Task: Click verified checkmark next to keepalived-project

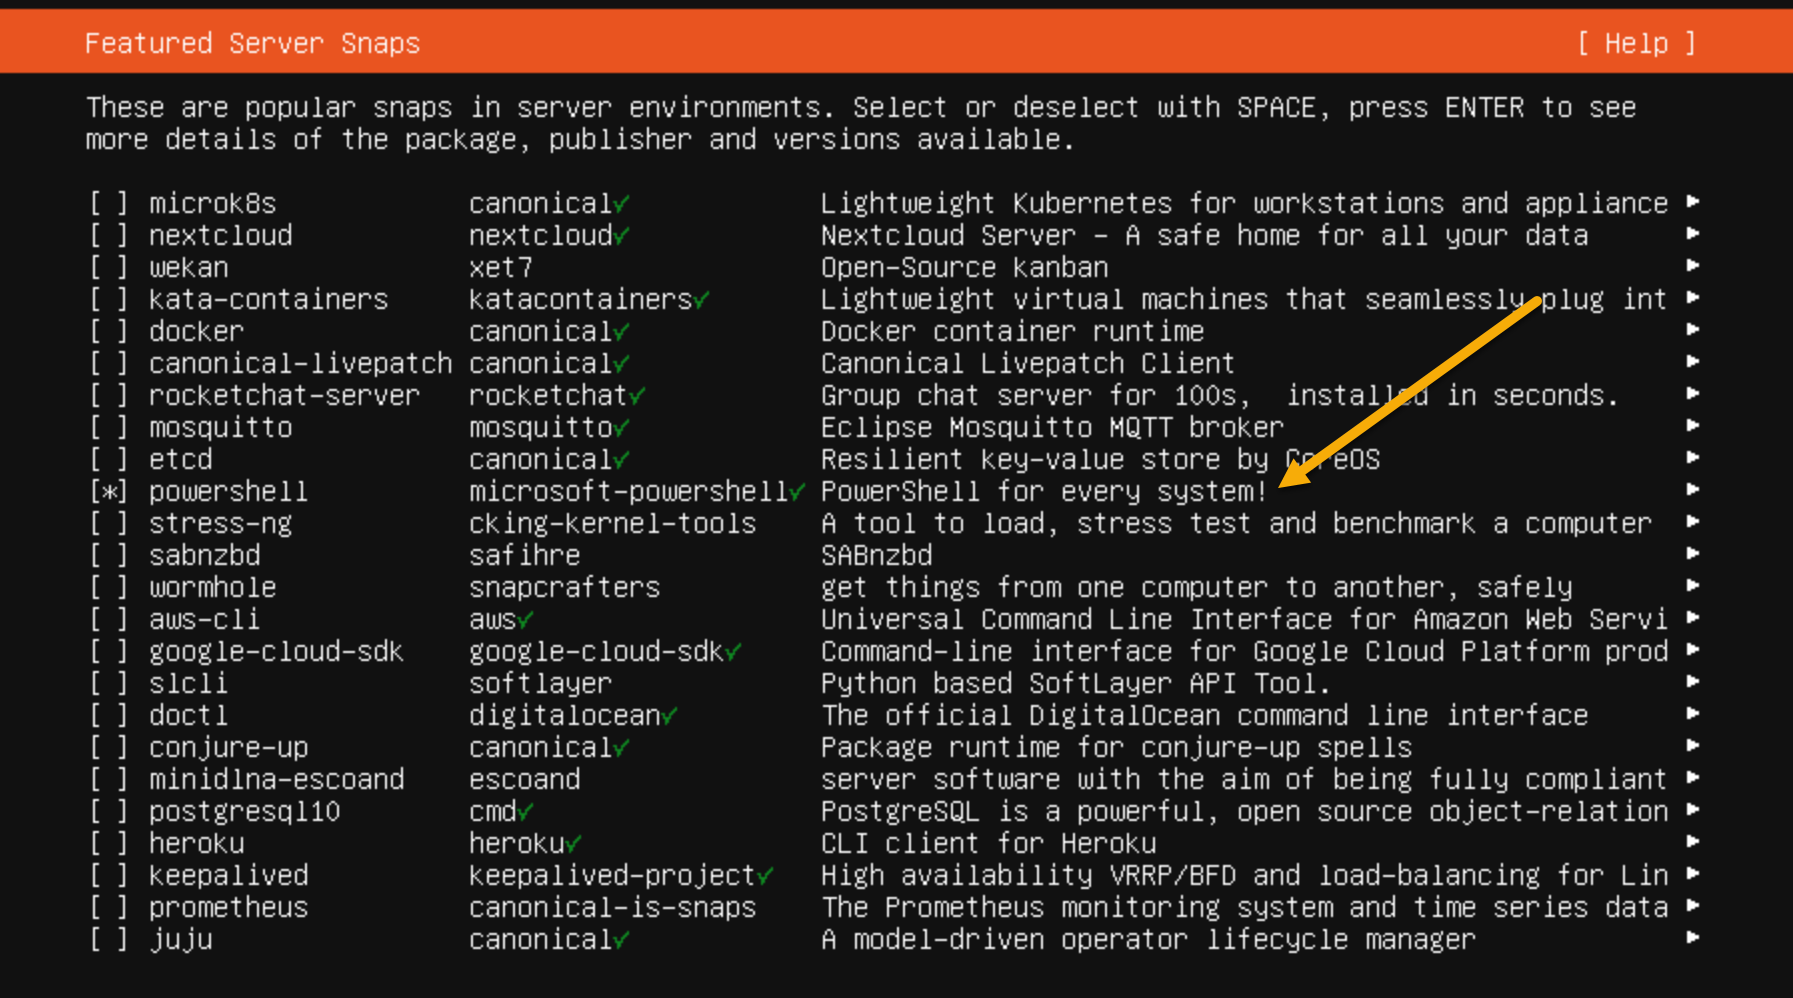Action: point(765,877)
